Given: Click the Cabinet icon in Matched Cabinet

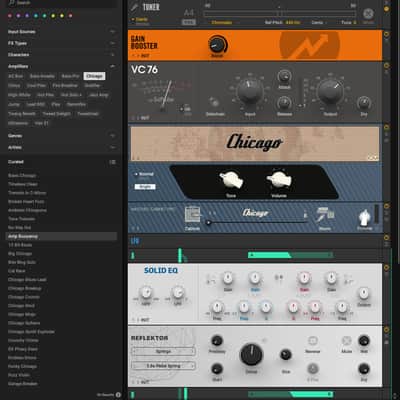Looking at the screenshot, I should pyautogui.click(x=192, y=215).
